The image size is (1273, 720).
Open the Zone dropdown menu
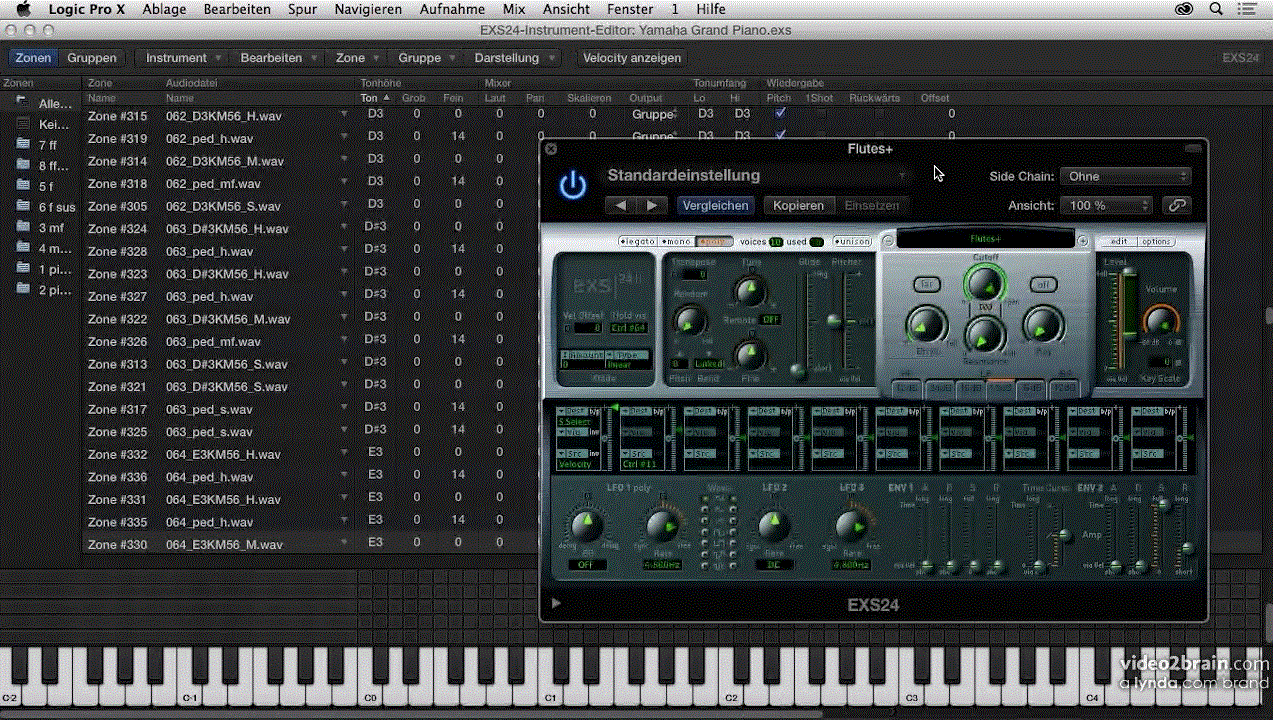click(x=358, y=58)
